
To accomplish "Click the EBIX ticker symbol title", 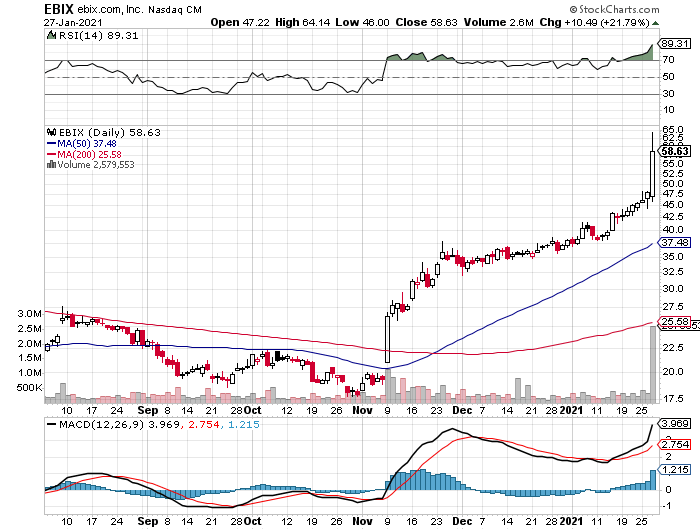I will [x=58, y=9].
